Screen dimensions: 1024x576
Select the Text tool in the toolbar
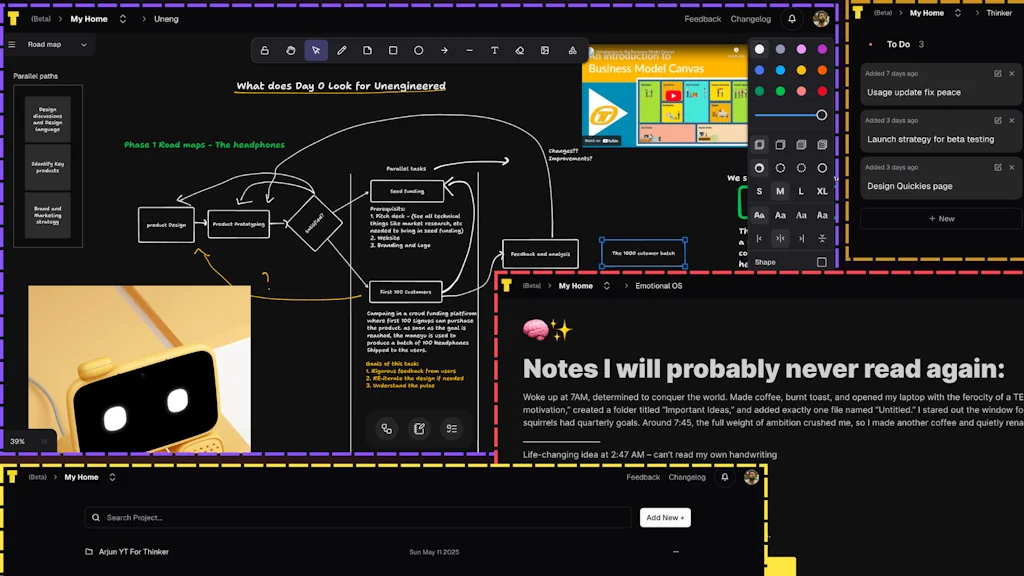496,50
